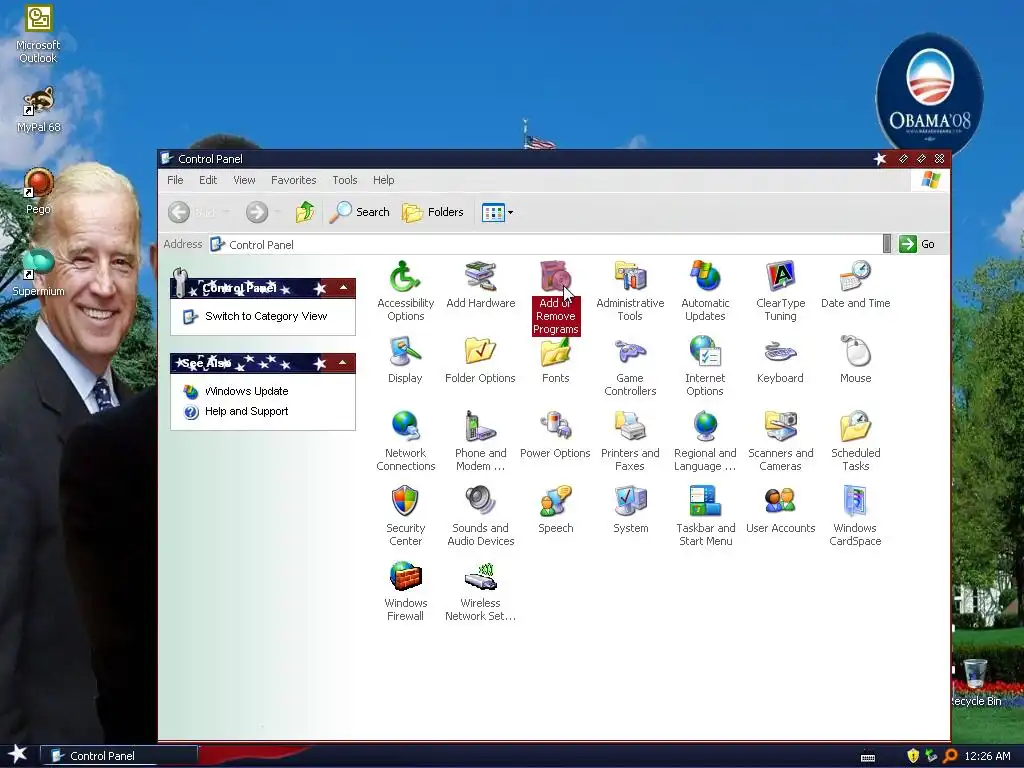Click Switch to Category View link

coord(266,316)
